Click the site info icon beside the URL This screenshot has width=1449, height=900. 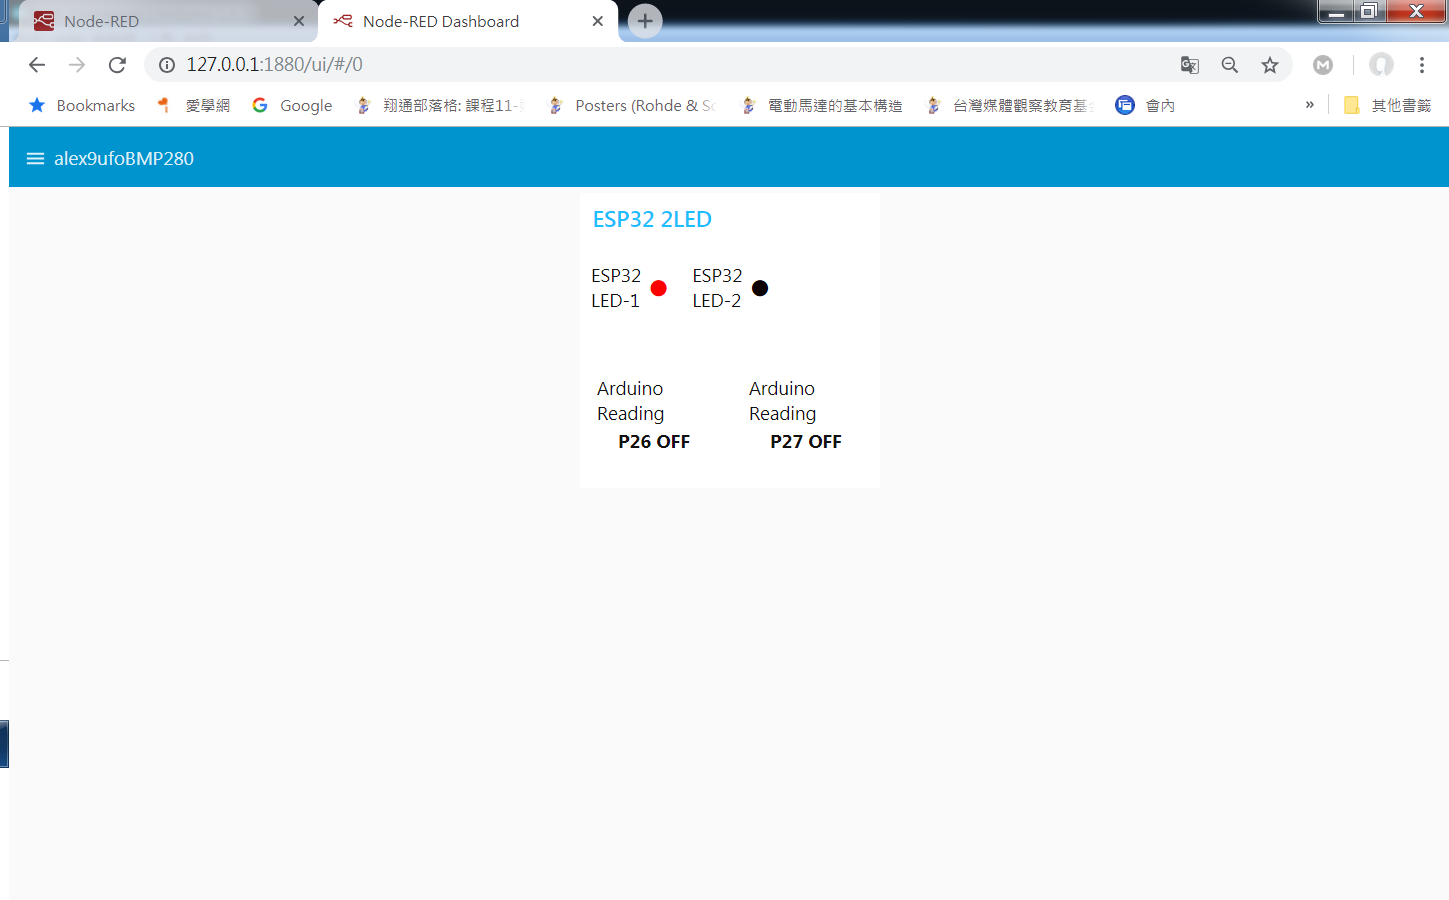[166, 64]
